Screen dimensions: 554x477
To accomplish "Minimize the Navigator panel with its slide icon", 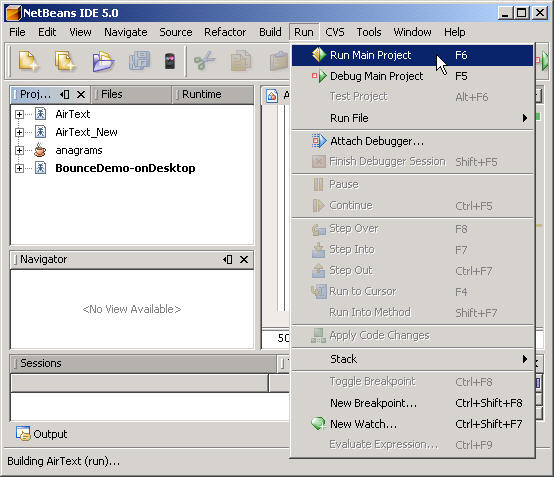I will (228, 259).
